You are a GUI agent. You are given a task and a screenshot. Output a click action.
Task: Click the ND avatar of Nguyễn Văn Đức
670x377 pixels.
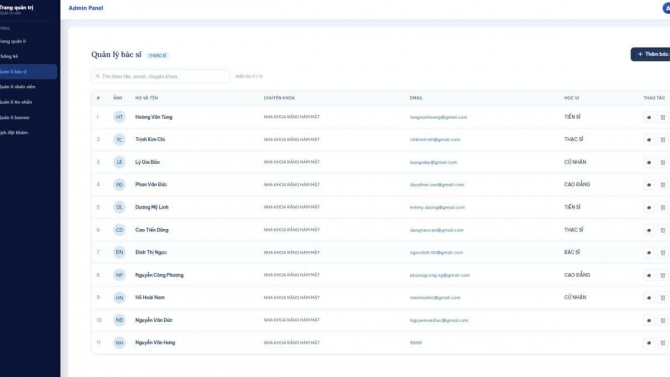click(x=119, y=320)
